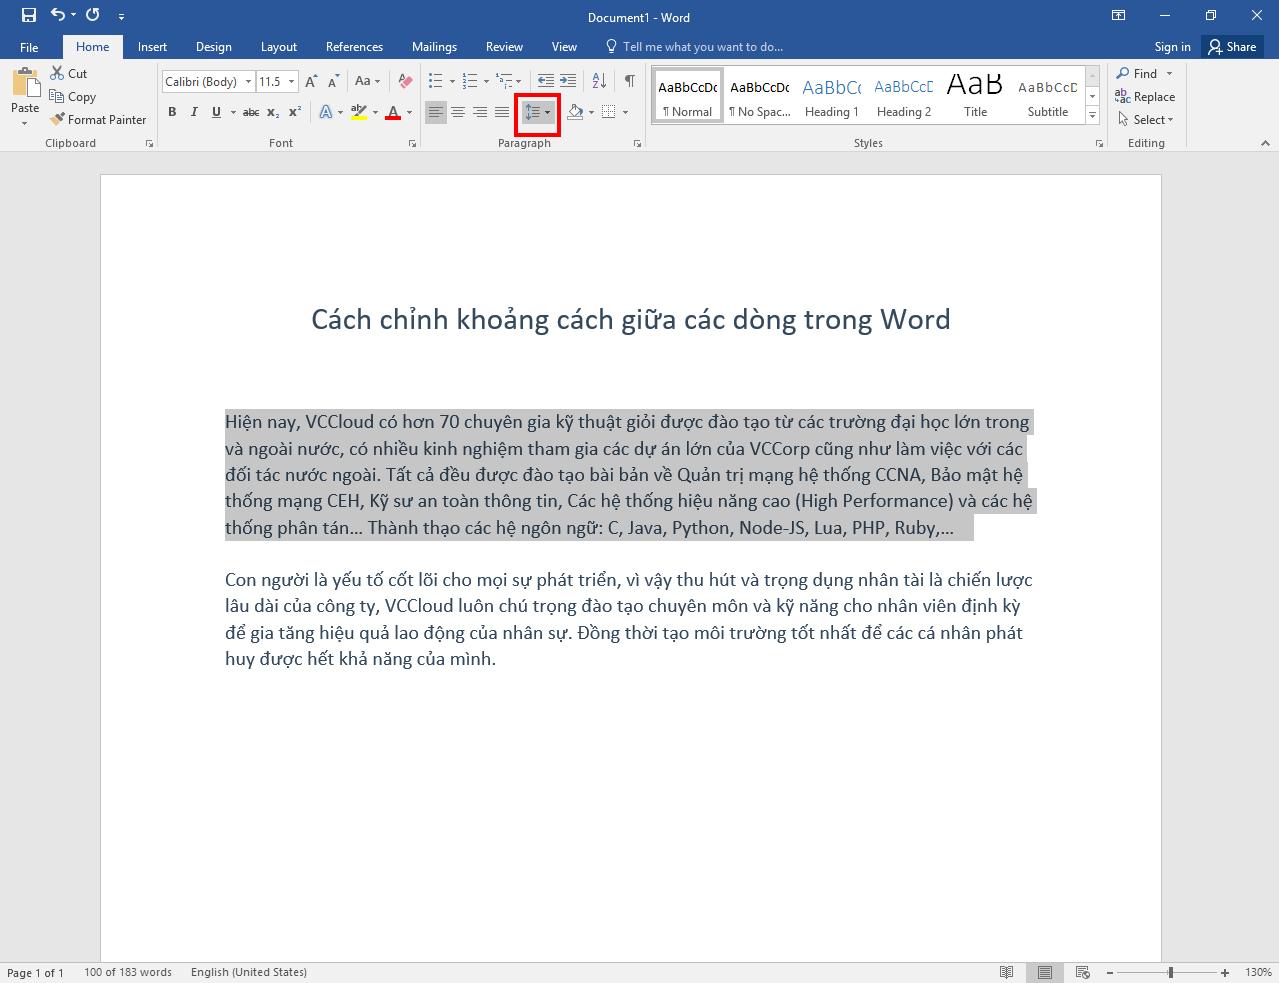Screen dimensions: 1279x983
Task: Center align the paragraph
Action: (458, 113)
